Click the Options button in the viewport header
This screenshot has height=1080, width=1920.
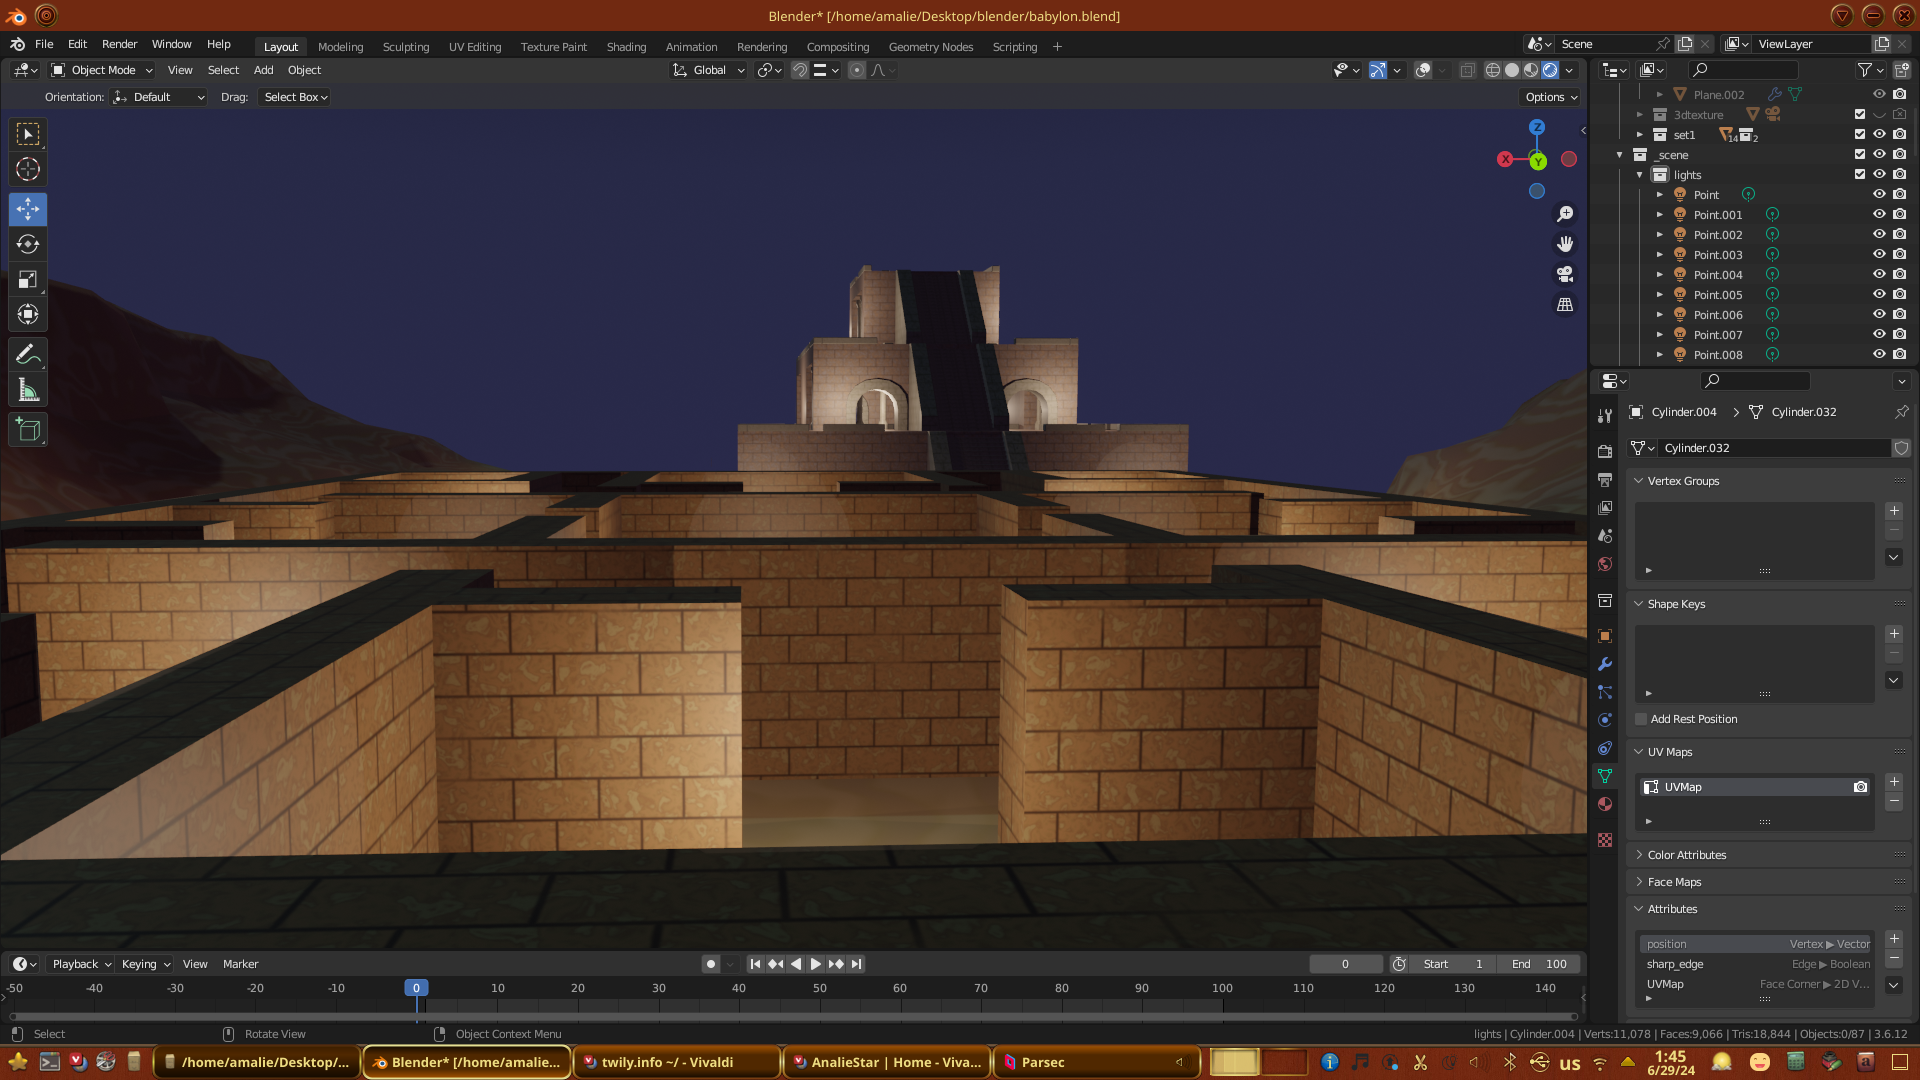[x=1550, y=97]
